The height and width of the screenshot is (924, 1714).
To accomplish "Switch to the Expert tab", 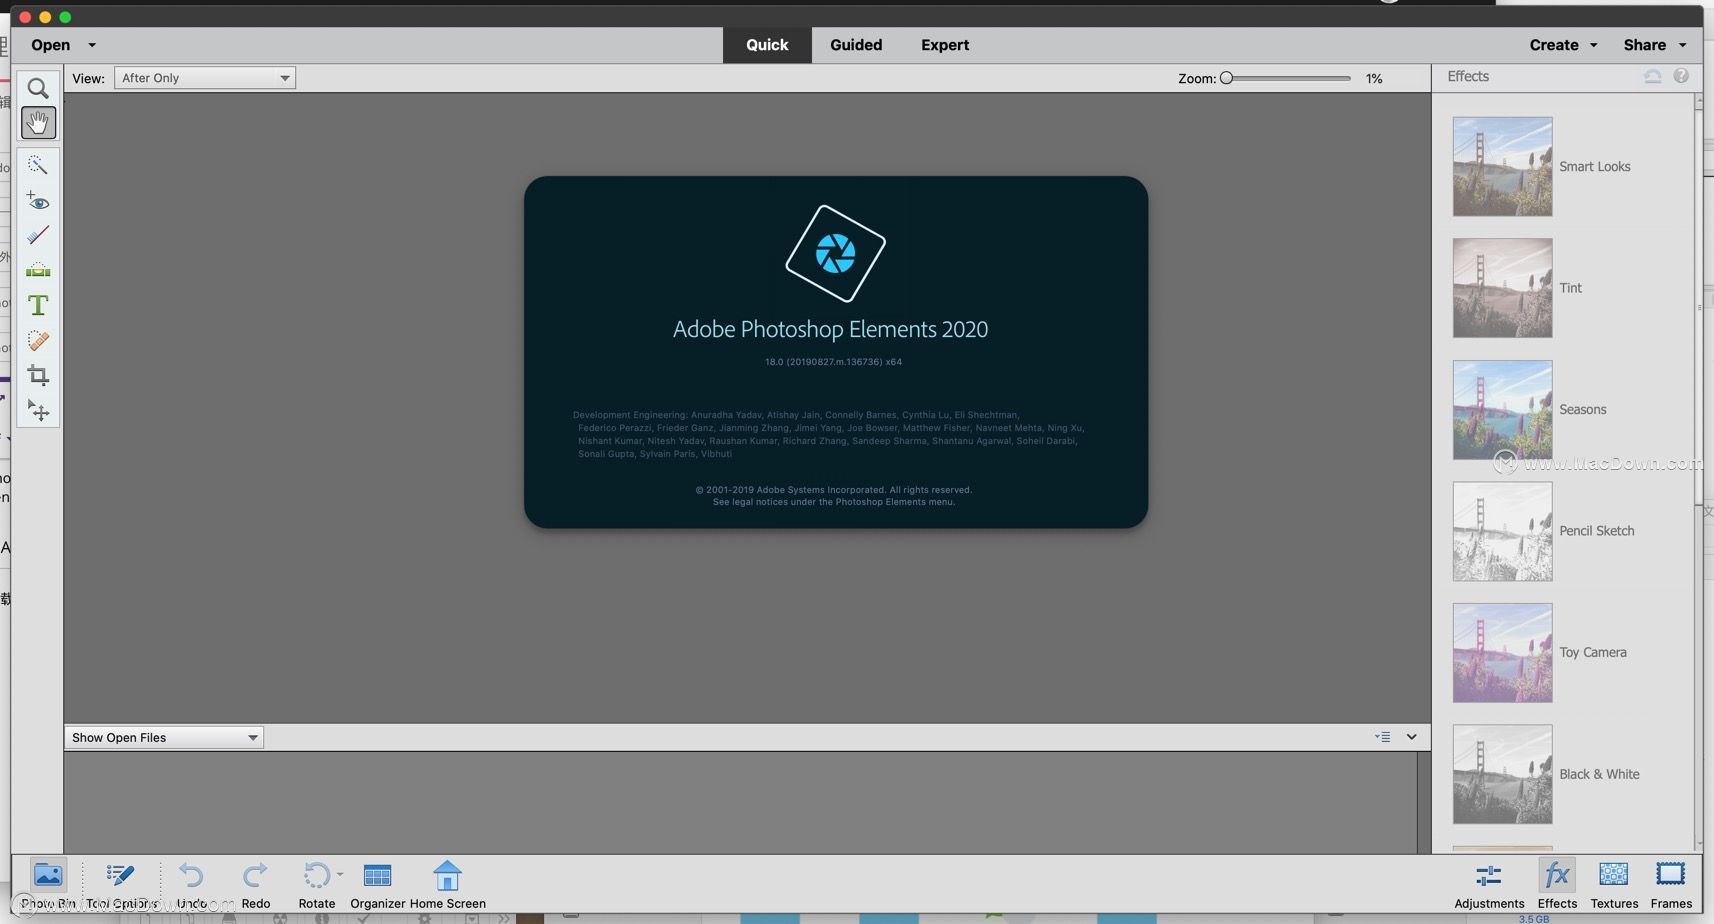I will coord(945,45).
